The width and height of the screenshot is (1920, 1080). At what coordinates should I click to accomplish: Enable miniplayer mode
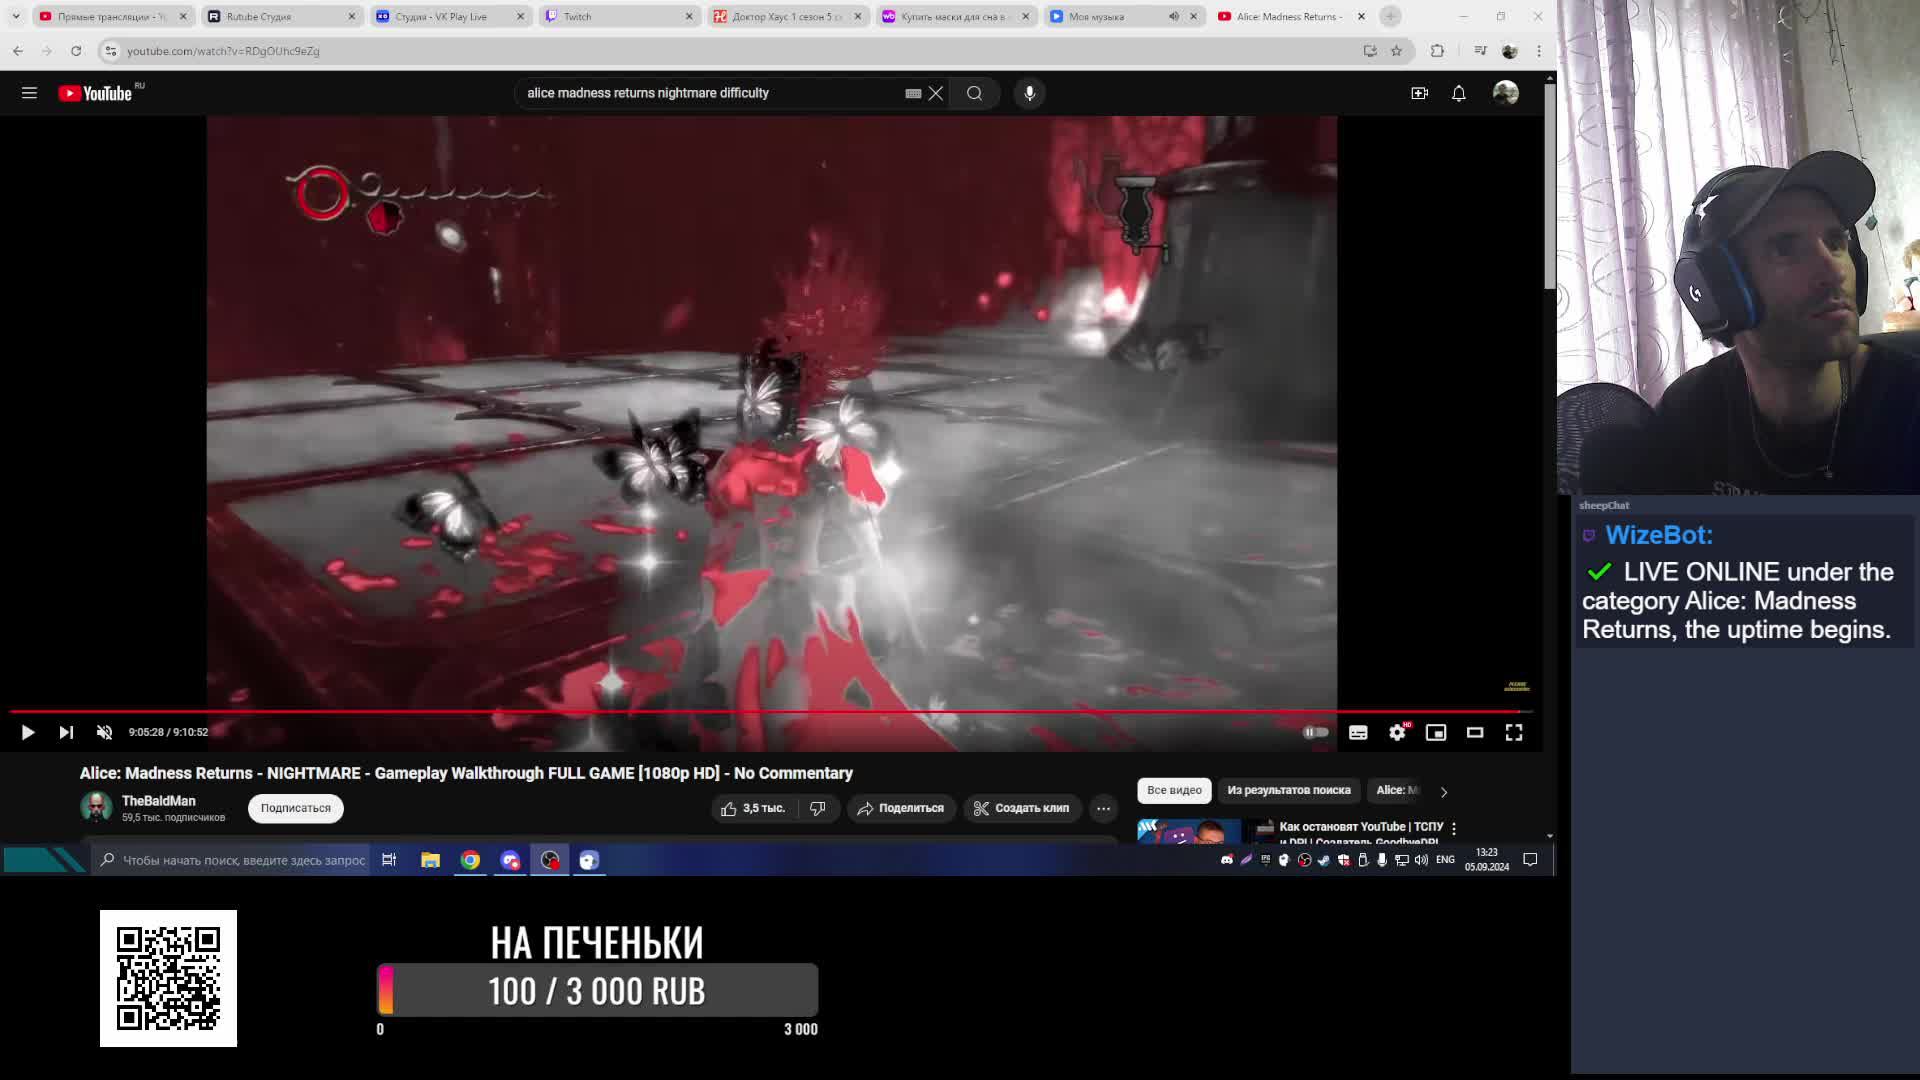tap(1436, 733)
